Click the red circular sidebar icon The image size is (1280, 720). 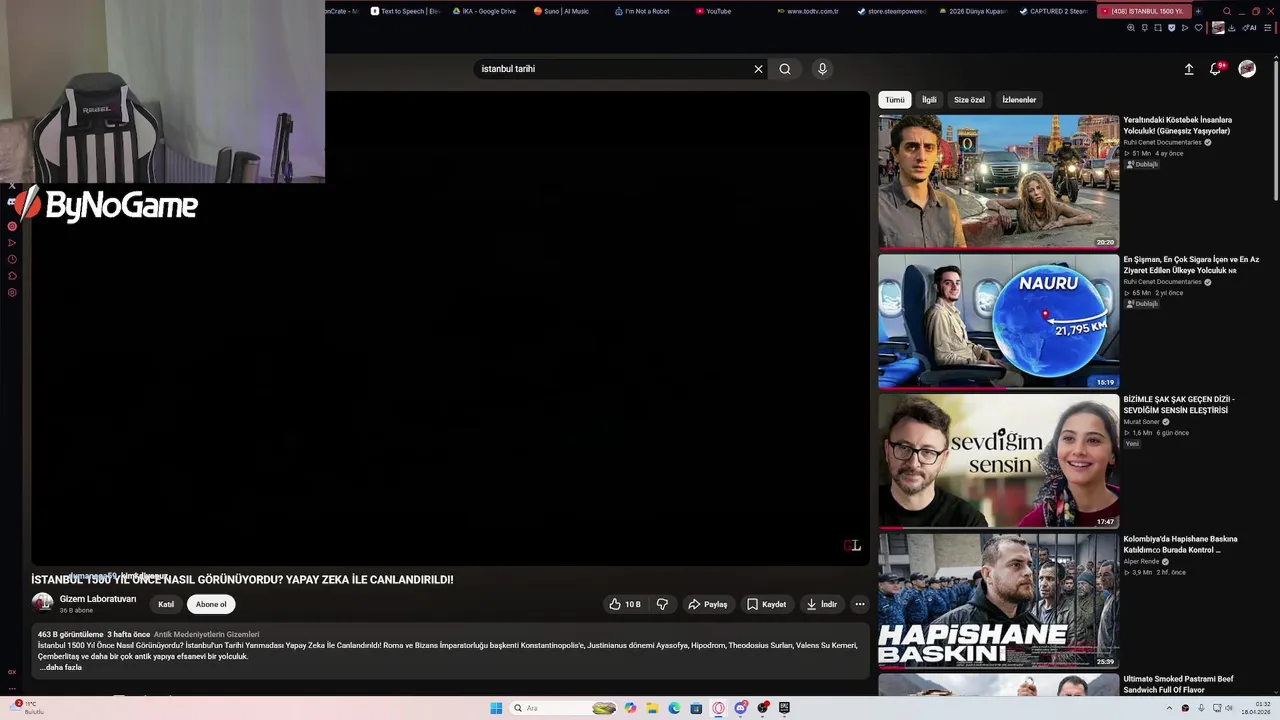tap(12, 226)
